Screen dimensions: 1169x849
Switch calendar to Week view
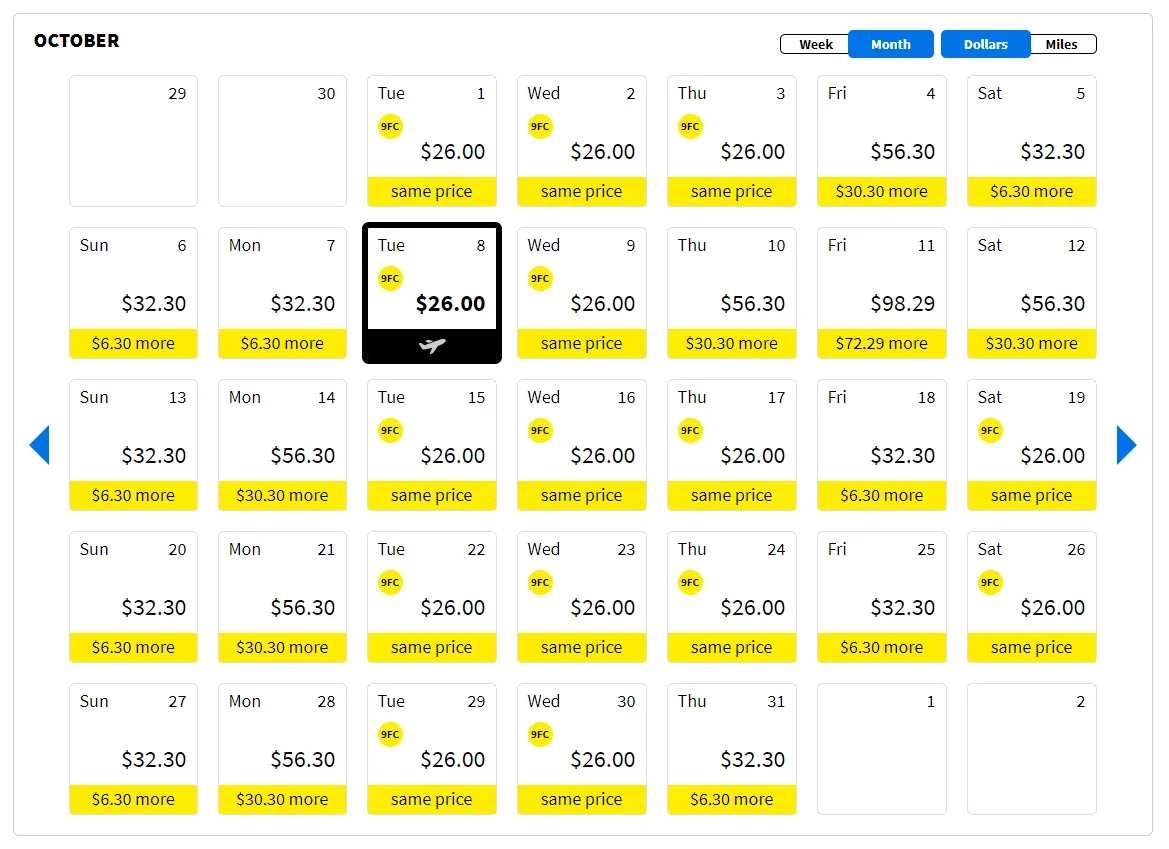pos(815,45)
